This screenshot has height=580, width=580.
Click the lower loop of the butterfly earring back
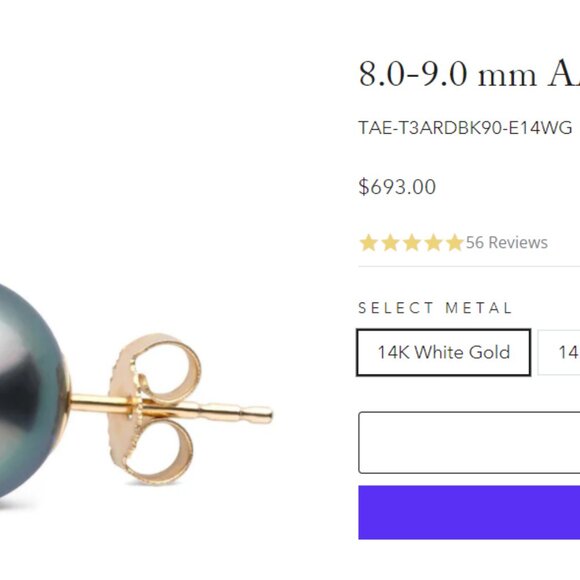159,449
